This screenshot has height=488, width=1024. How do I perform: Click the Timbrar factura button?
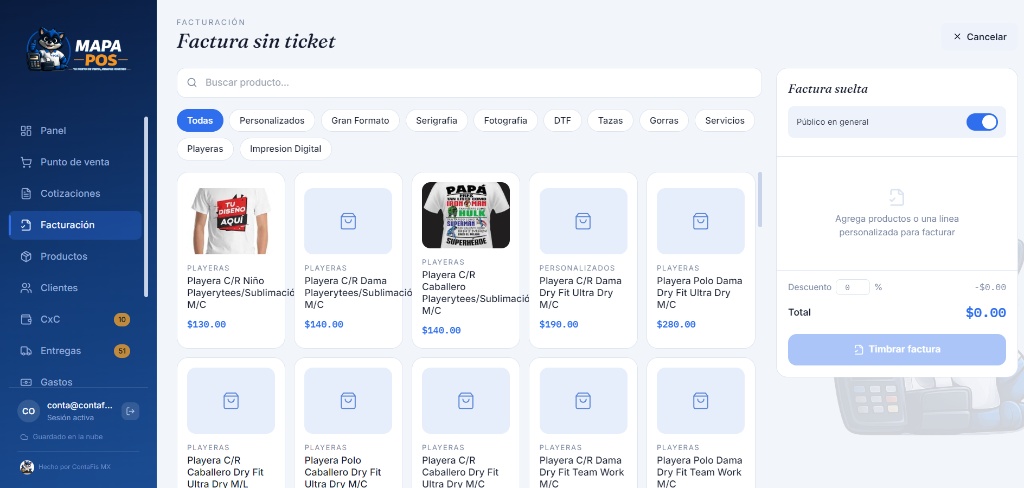(897, 350)
